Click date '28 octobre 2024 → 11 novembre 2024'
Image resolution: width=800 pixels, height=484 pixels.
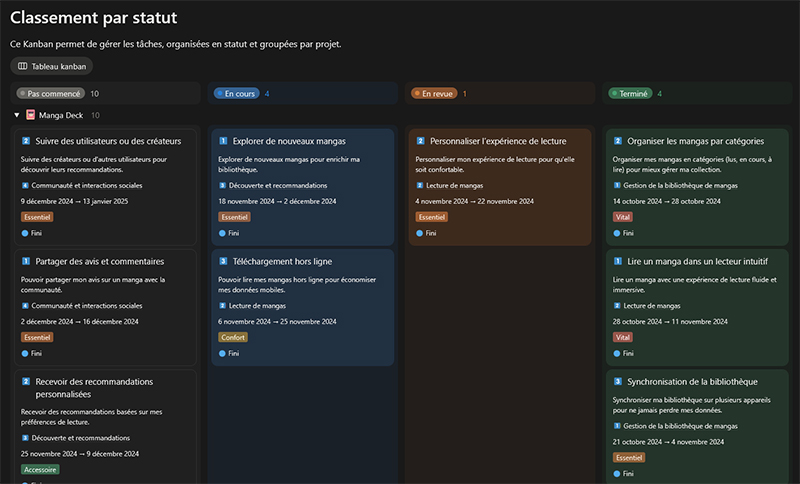tap(670, 321)
